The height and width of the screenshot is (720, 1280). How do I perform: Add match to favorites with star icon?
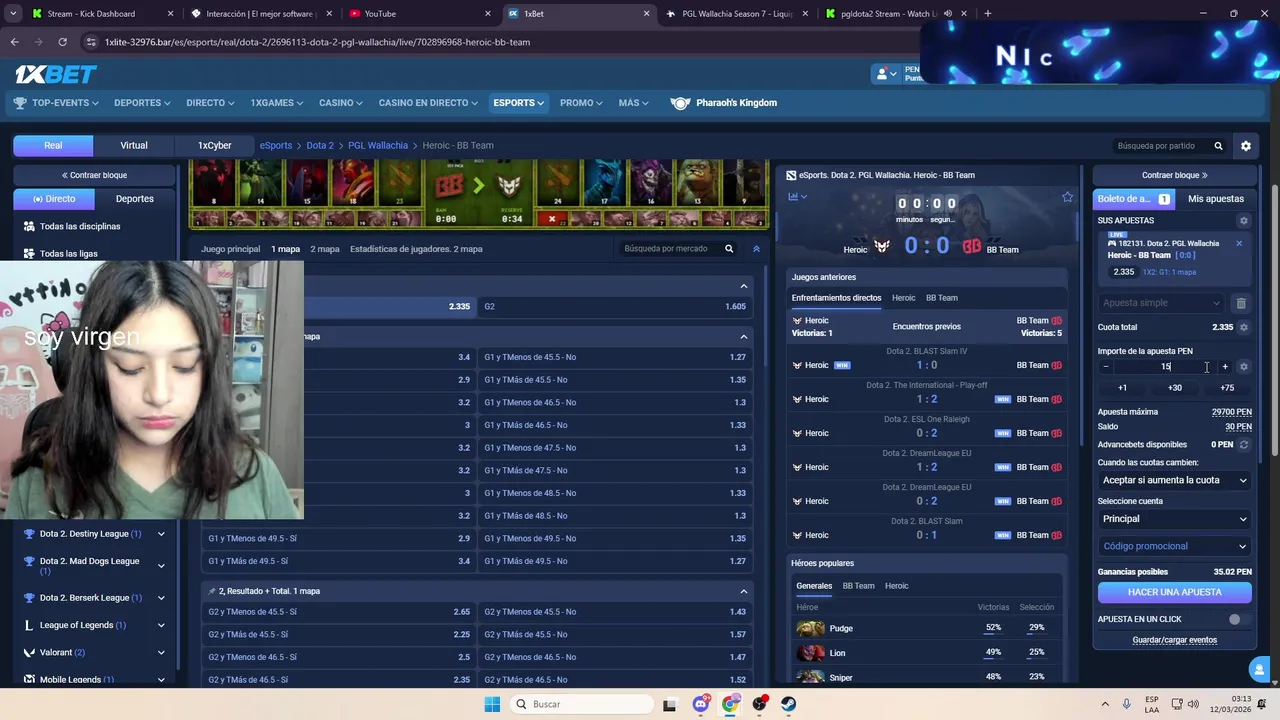[x=1067, y=197]
